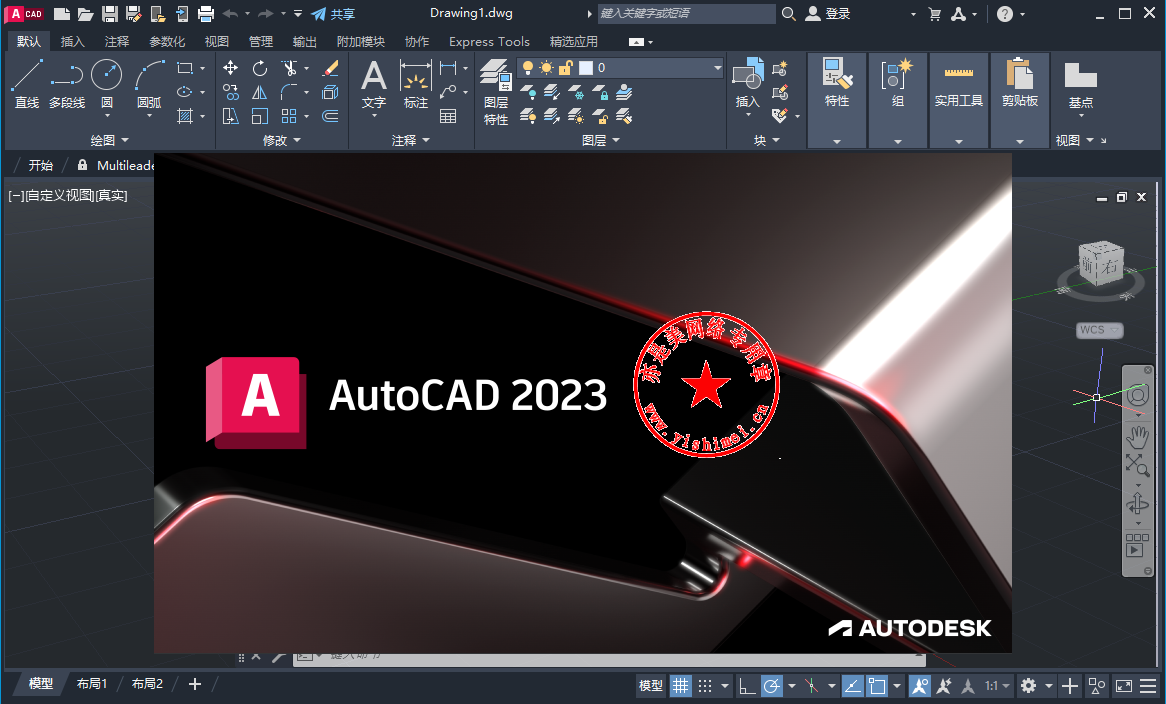
Task: Click the Move tool in Modify panel
Action: pyautogui.click(x=231, y=68)
